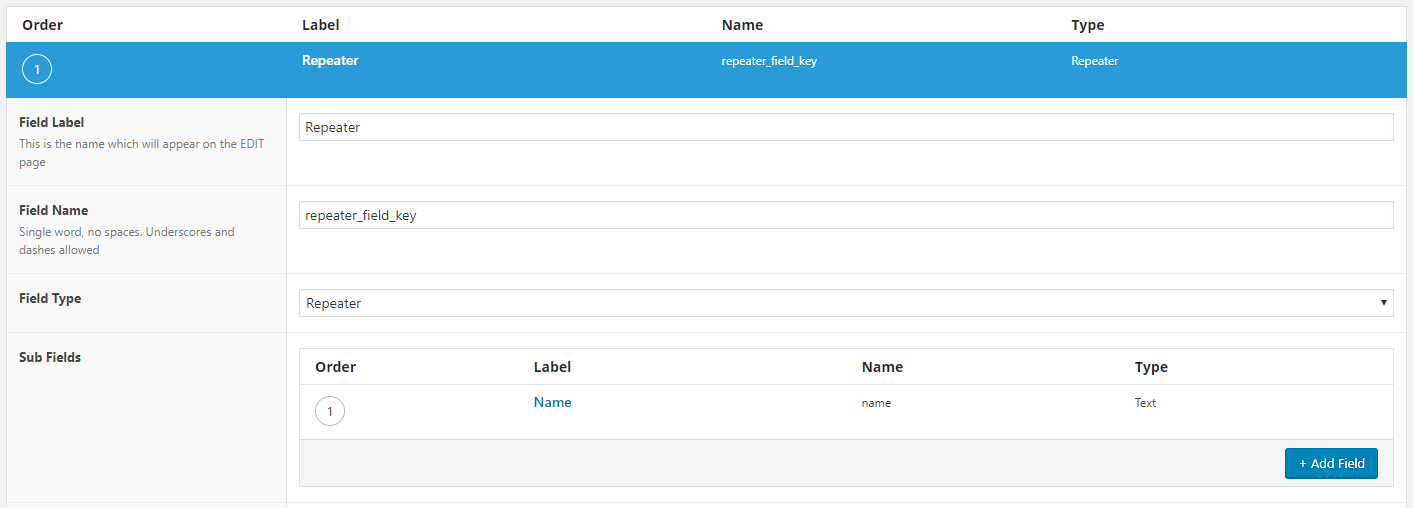Click the Sub Fields Name column header
1413x508 pixels.
click(x=882, y=367)
